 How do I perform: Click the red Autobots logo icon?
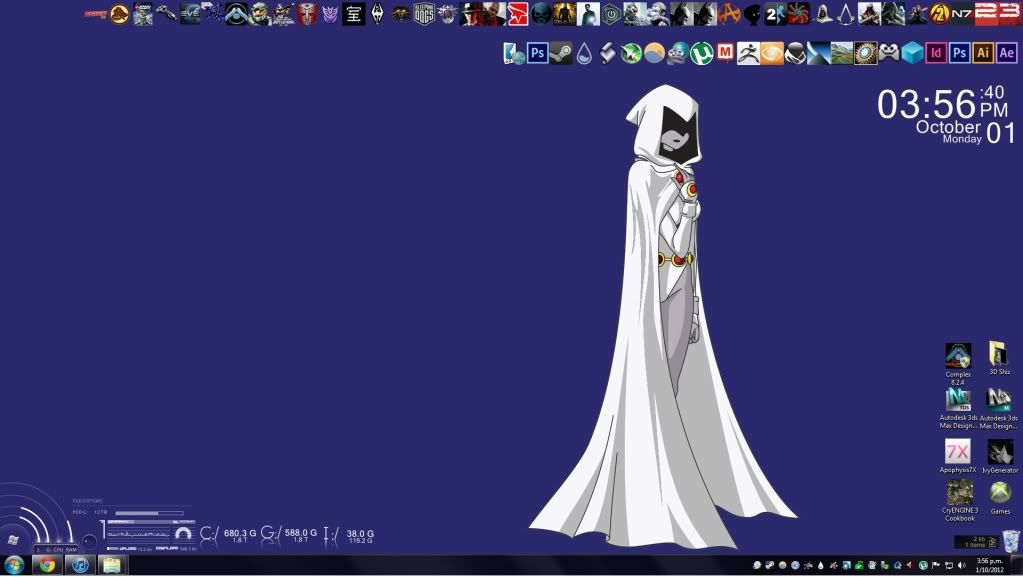coord(307,14)
